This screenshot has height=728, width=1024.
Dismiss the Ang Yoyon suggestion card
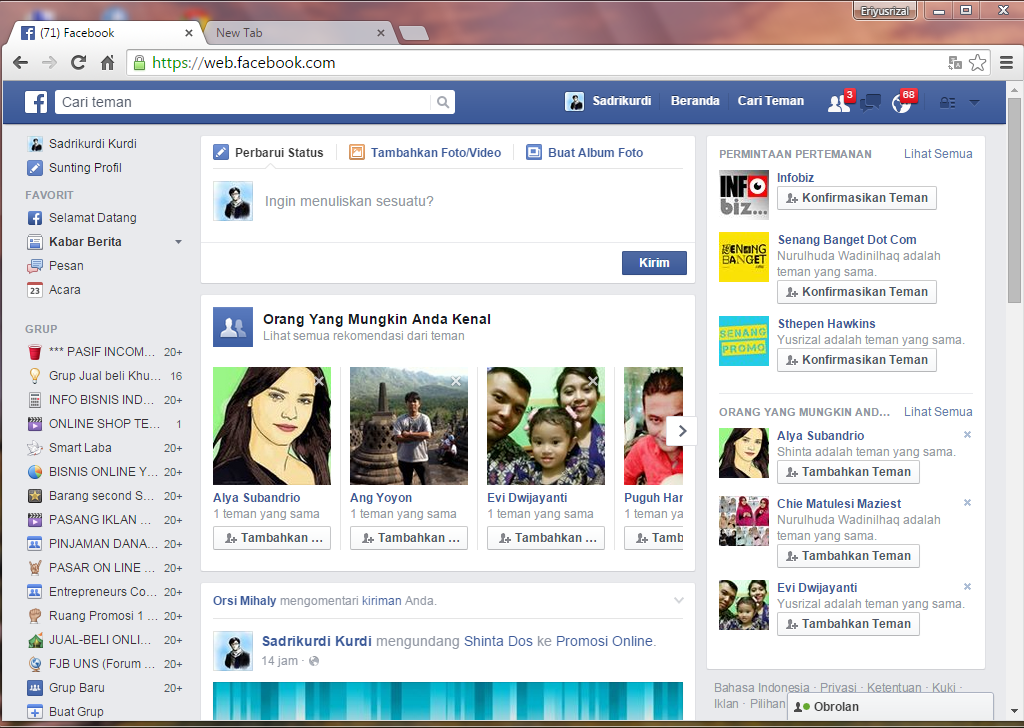(456, 381)
